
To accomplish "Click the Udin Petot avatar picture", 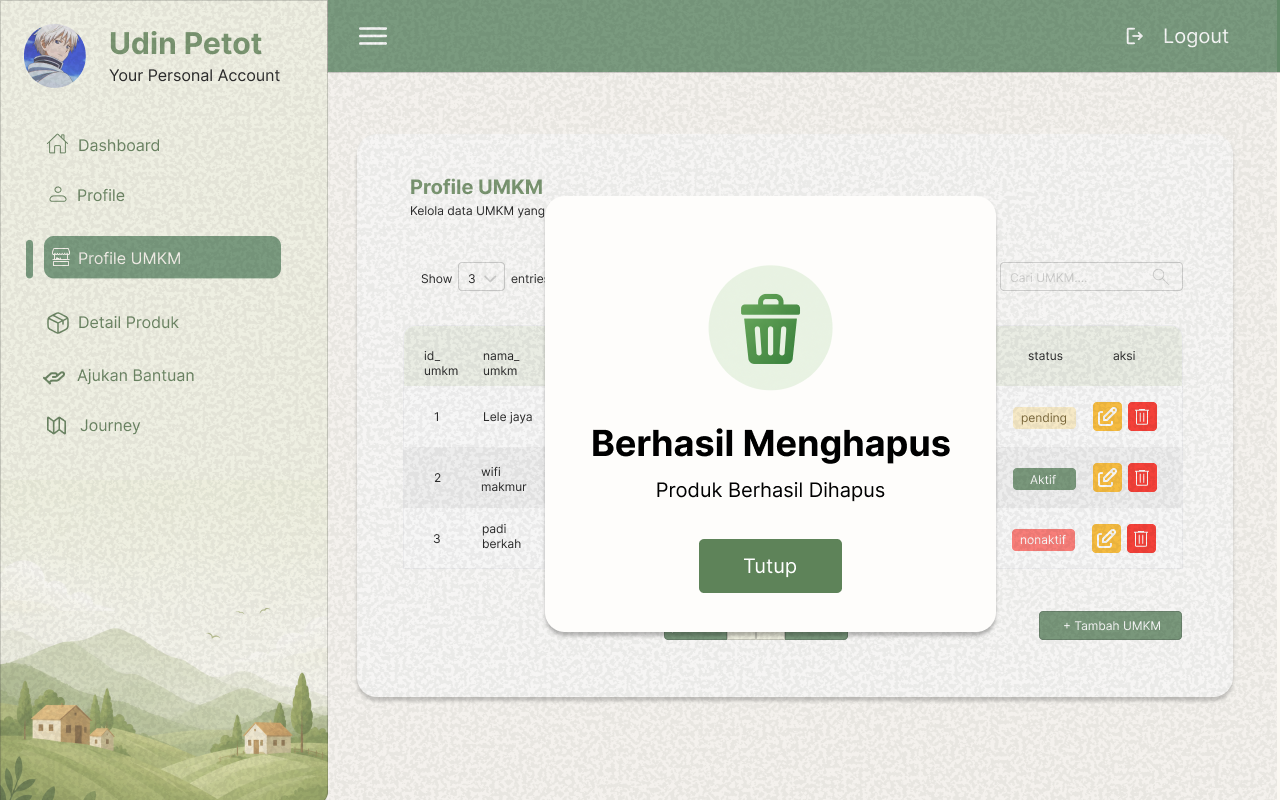I will 55,56.
